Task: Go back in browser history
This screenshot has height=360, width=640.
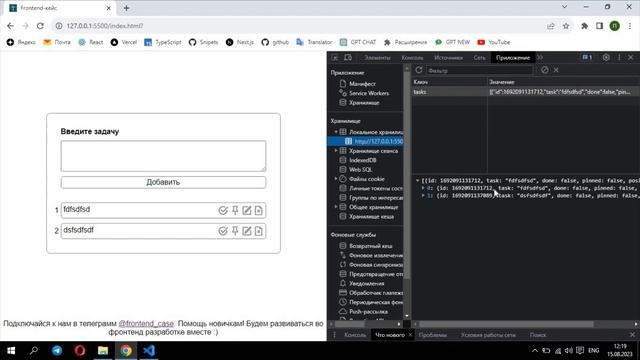Action: pyautogui.click(x=10, y=26)
